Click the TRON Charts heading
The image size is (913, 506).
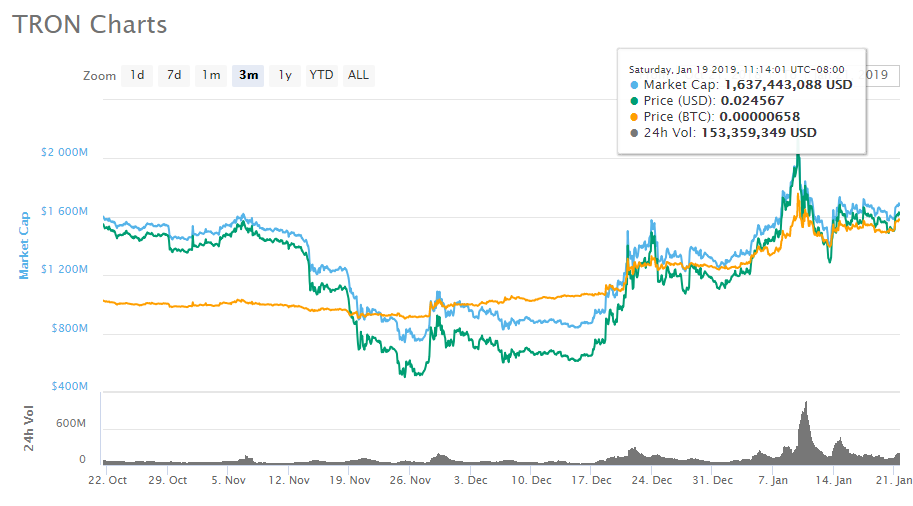[90, 24]
